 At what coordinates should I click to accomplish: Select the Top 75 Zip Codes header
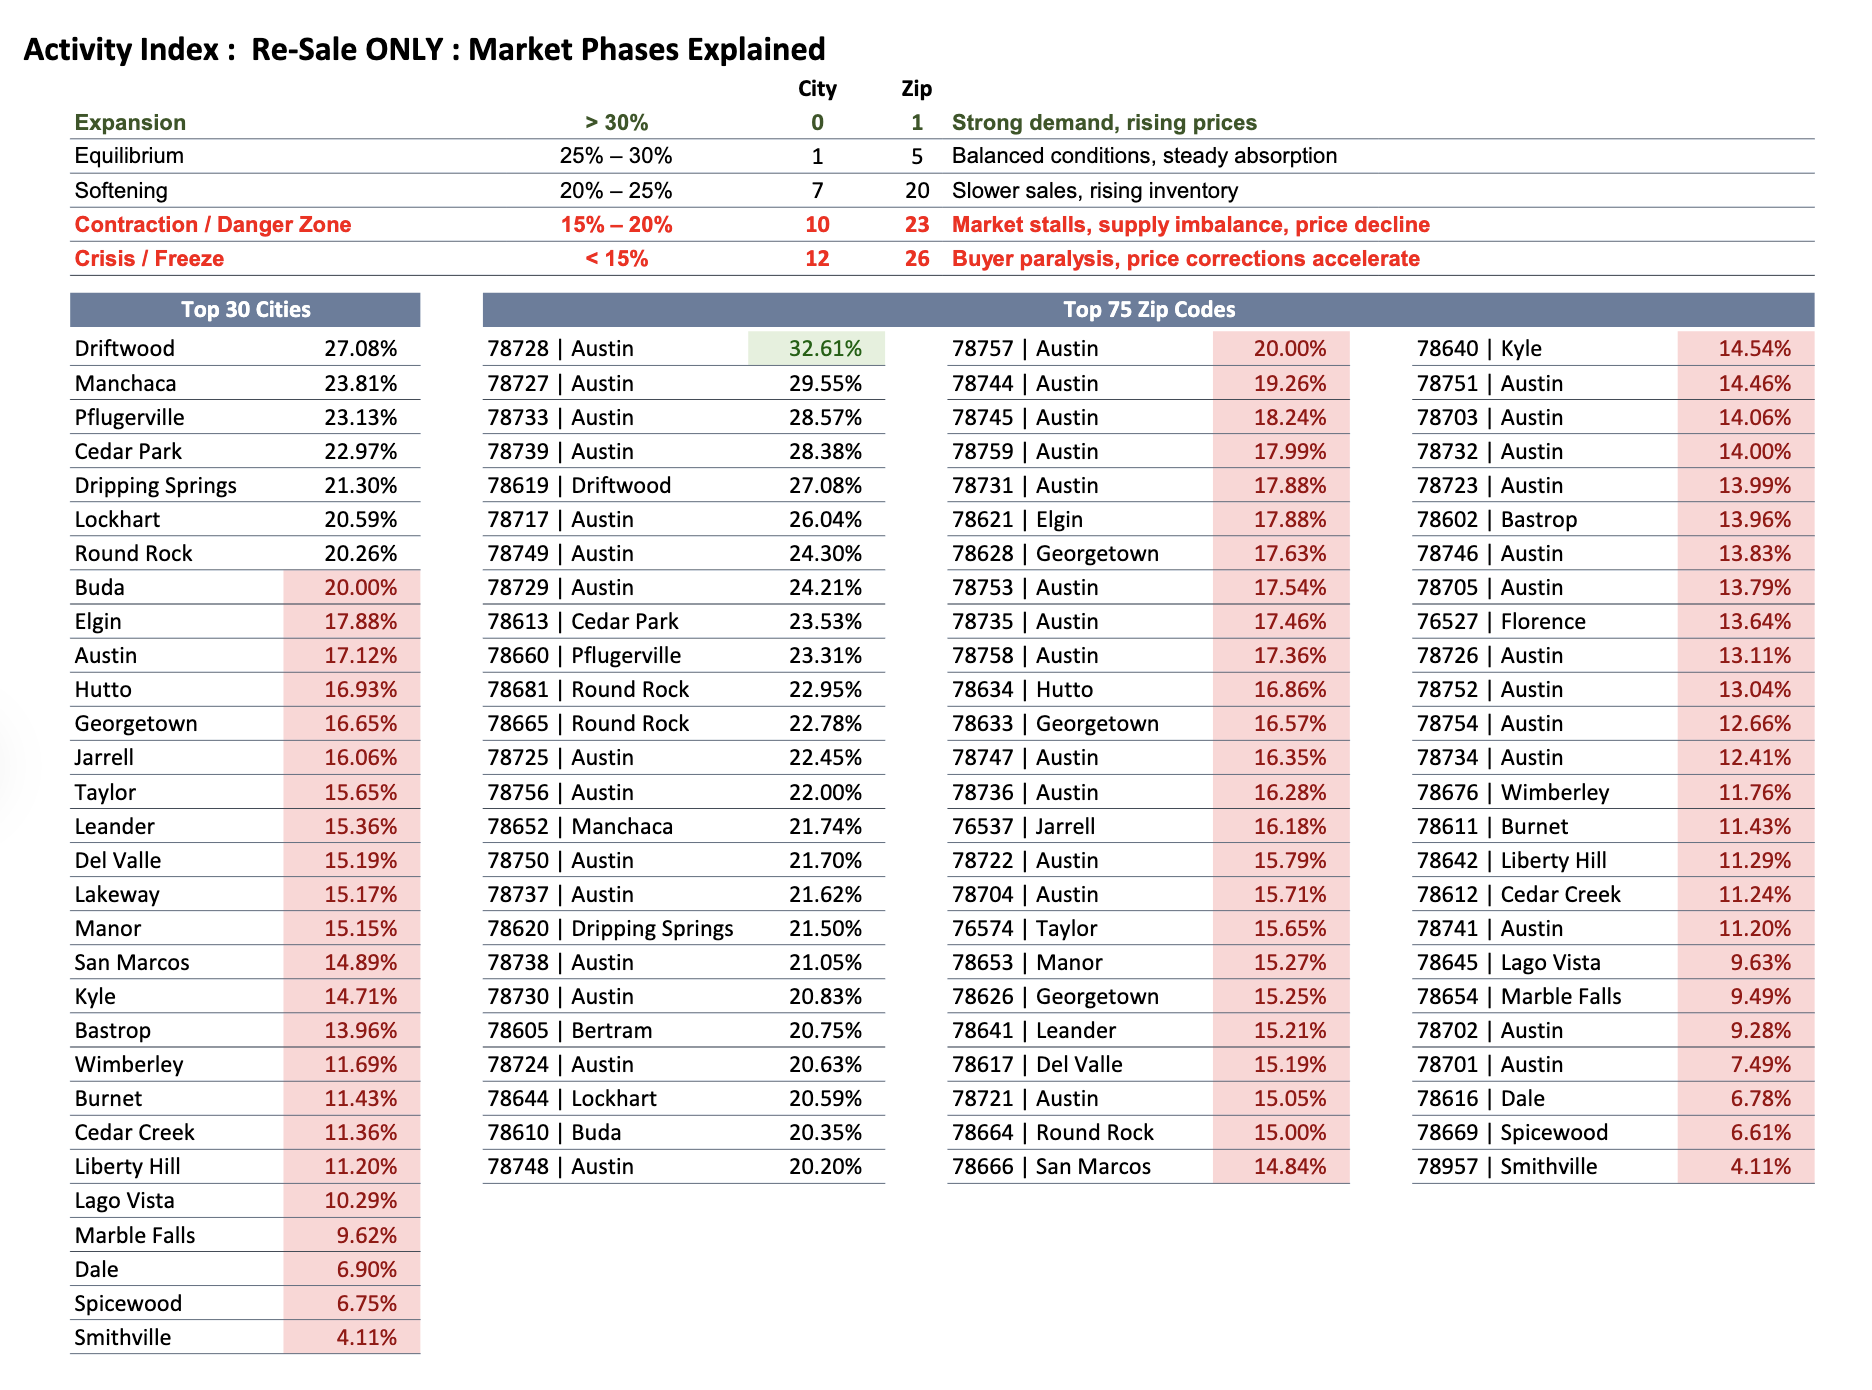pos(1148,310)
